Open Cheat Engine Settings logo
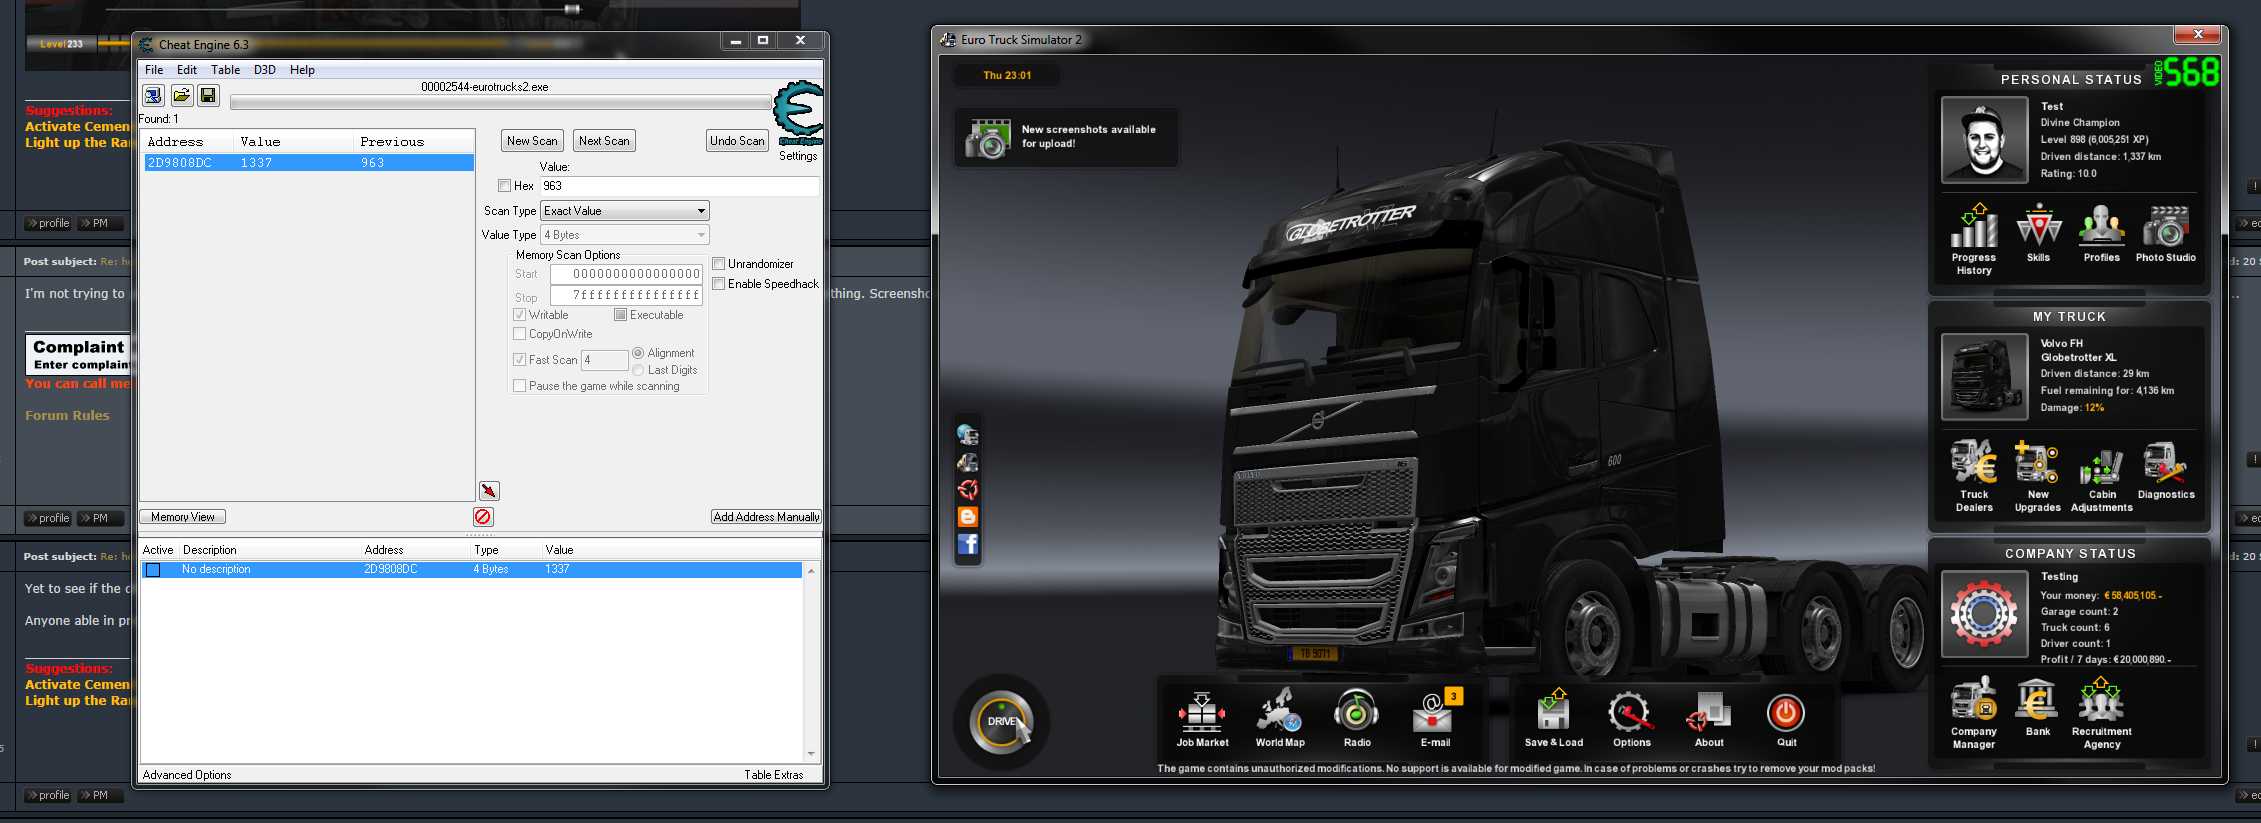This screenshot has height=823, width=2261. (x=798, y=114)
